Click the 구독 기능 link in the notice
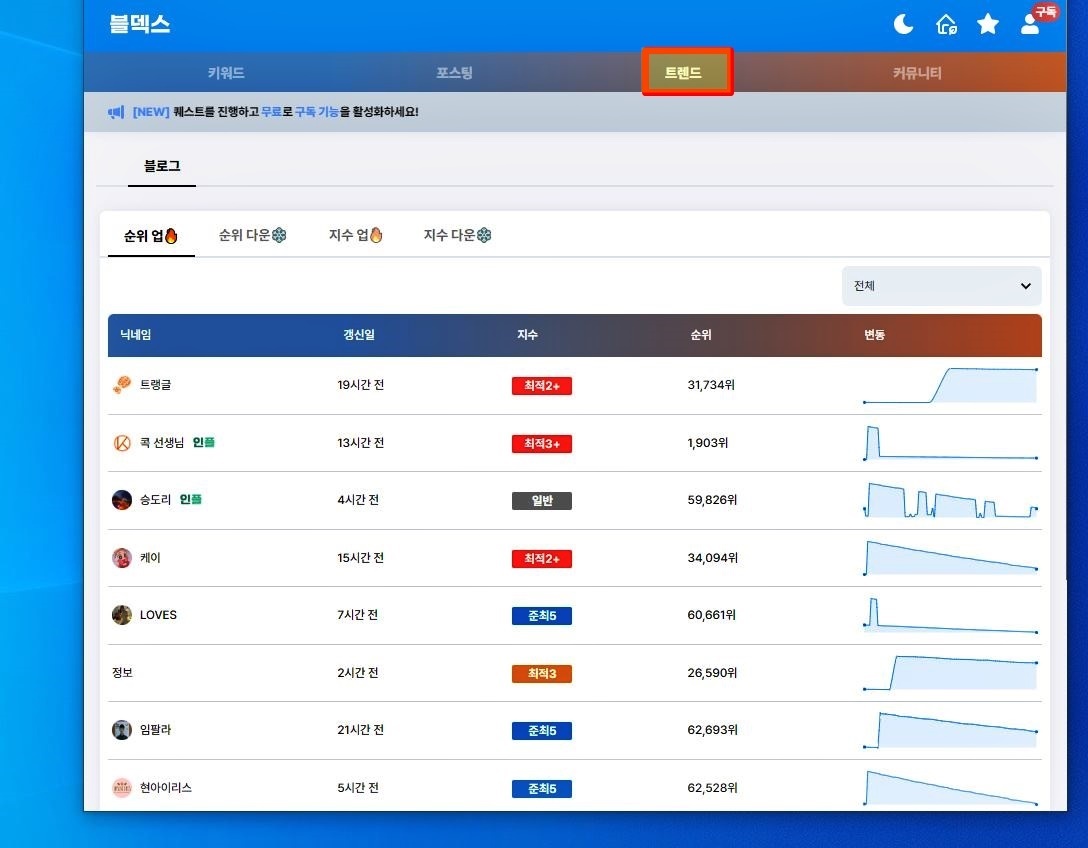Viewport: 1088px width, 848px height. click(317, 112)
